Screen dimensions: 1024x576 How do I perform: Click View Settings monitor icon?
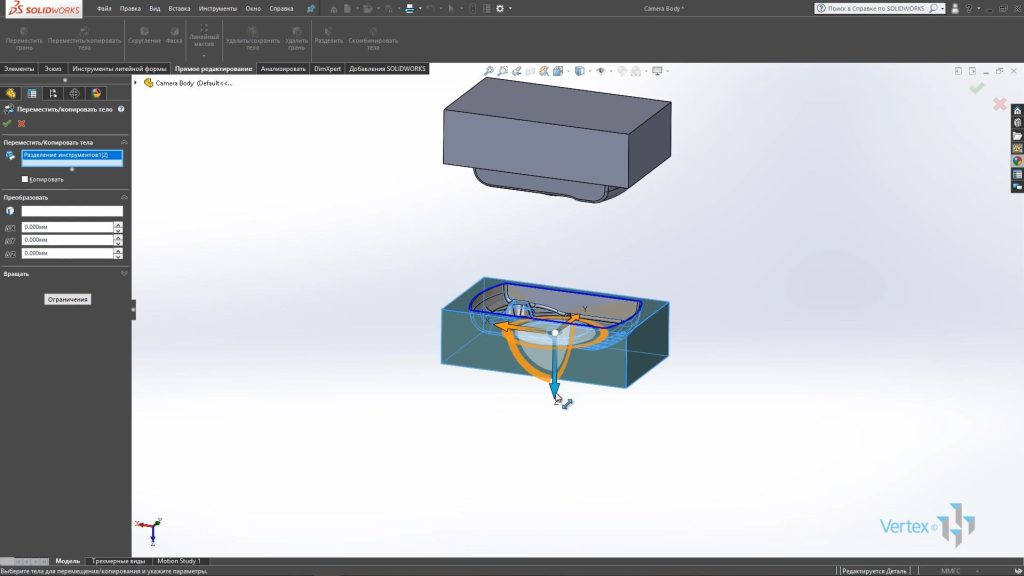[x=657, y=71]
